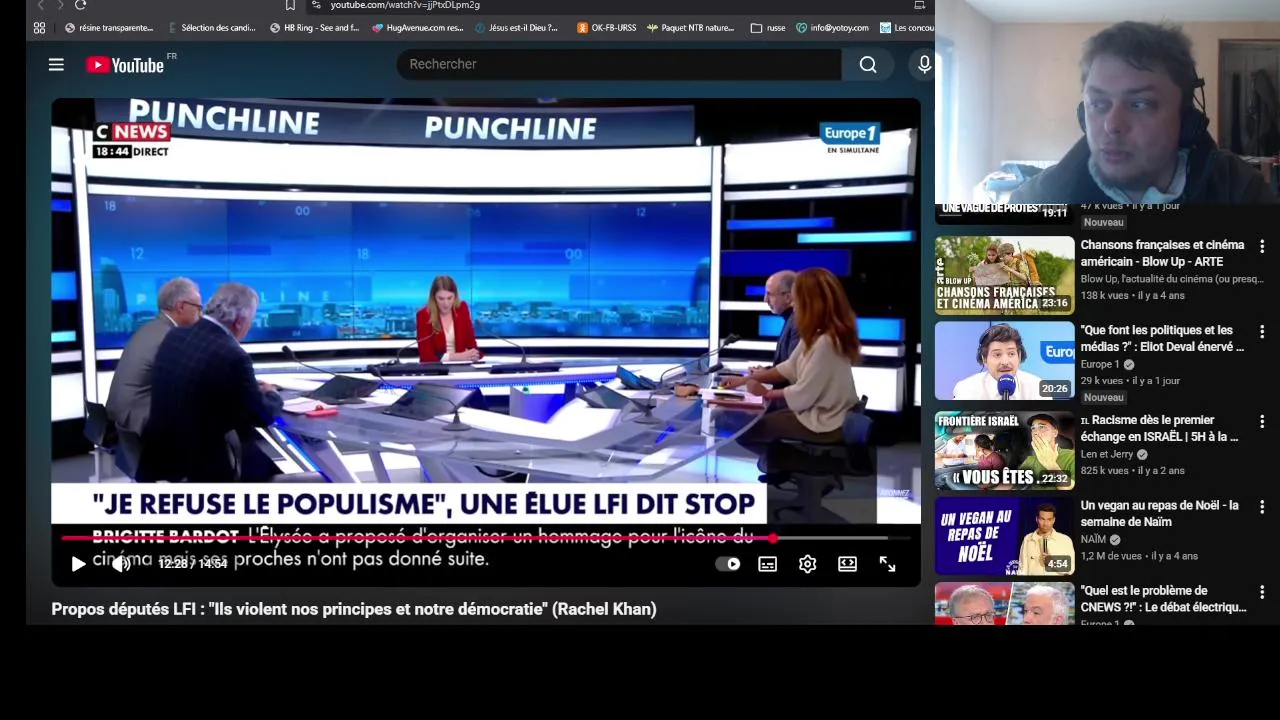Open 'Un vegan au repas de Noël' title

1159,513
